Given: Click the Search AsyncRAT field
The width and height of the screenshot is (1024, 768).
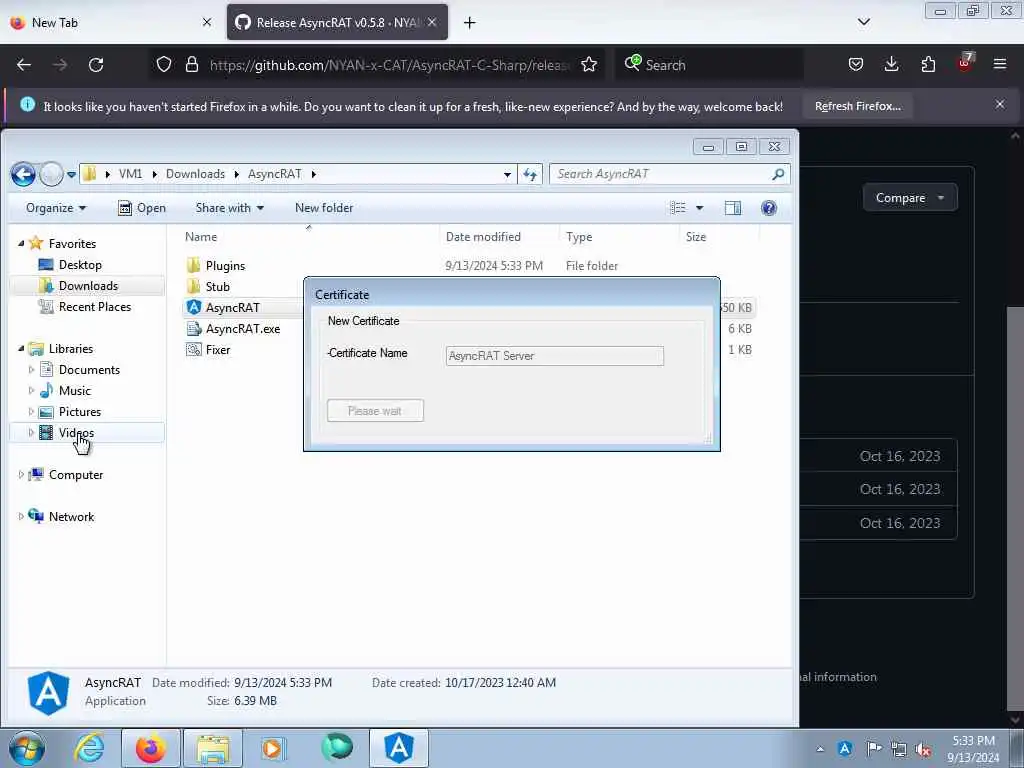Looking at the screenshot, I should pos(669,174).
